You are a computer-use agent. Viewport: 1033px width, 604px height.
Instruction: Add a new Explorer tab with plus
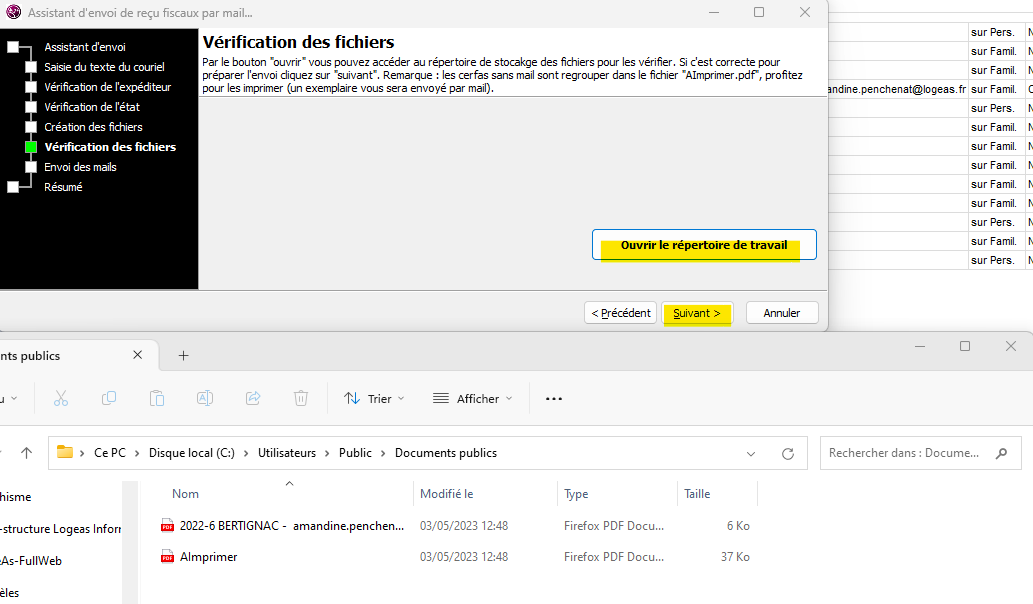click(x=183, y=355)
